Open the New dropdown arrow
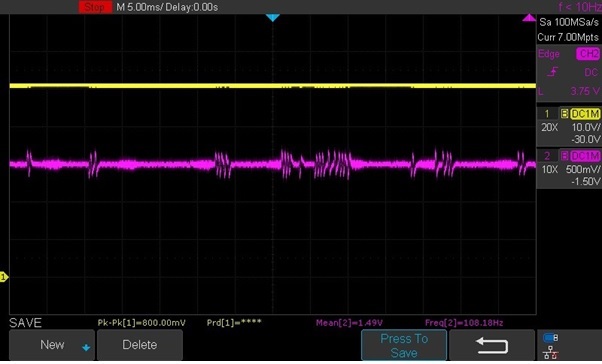 (86, 347)
